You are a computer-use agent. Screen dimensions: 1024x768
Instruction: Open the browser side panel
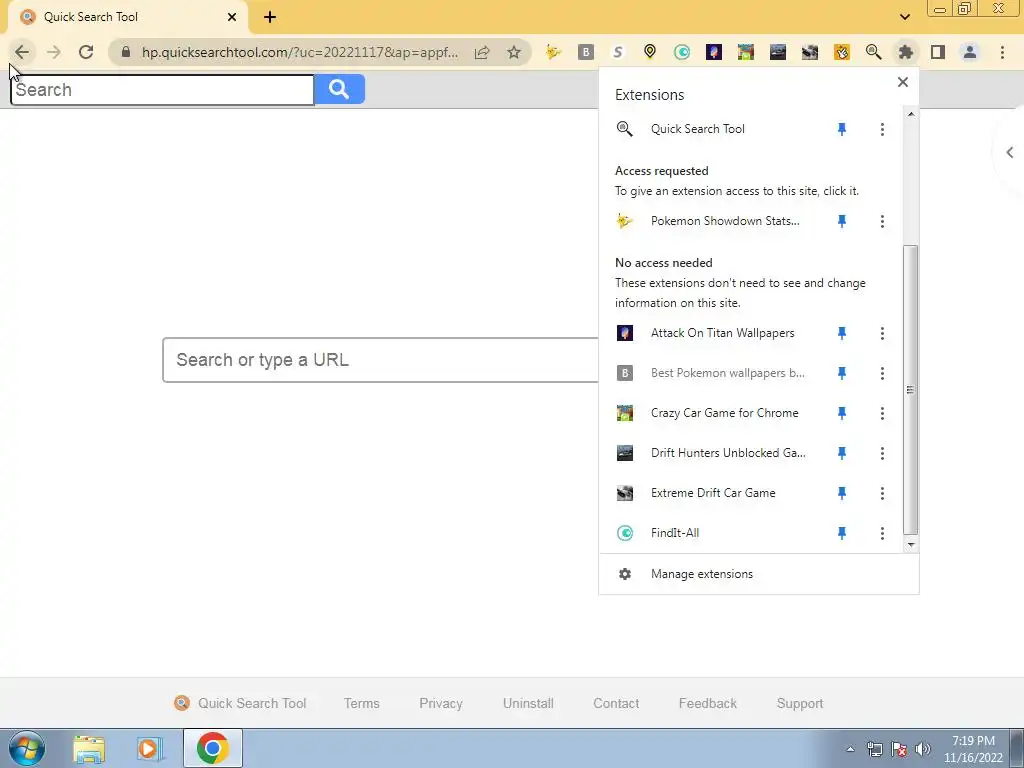[938, 52]
